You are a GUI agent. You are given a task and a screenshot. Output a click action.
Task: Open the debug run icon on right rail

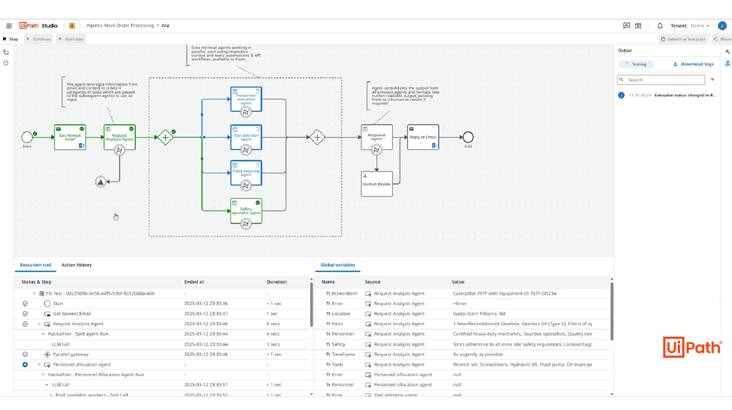[x=727, y=64]
